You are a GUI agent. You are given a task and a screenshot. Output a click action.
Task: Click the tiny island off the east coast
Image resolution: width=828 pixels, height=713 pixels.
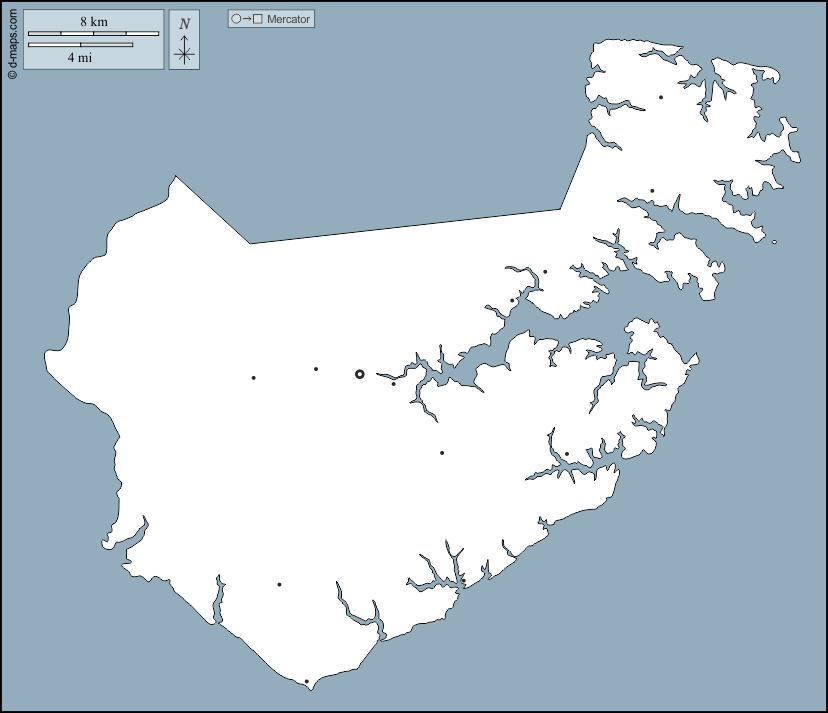click(774, 242)
